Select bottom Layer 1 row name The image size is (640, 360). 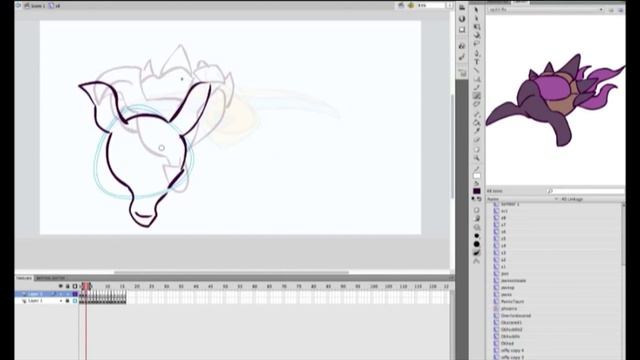click(35, 301)
